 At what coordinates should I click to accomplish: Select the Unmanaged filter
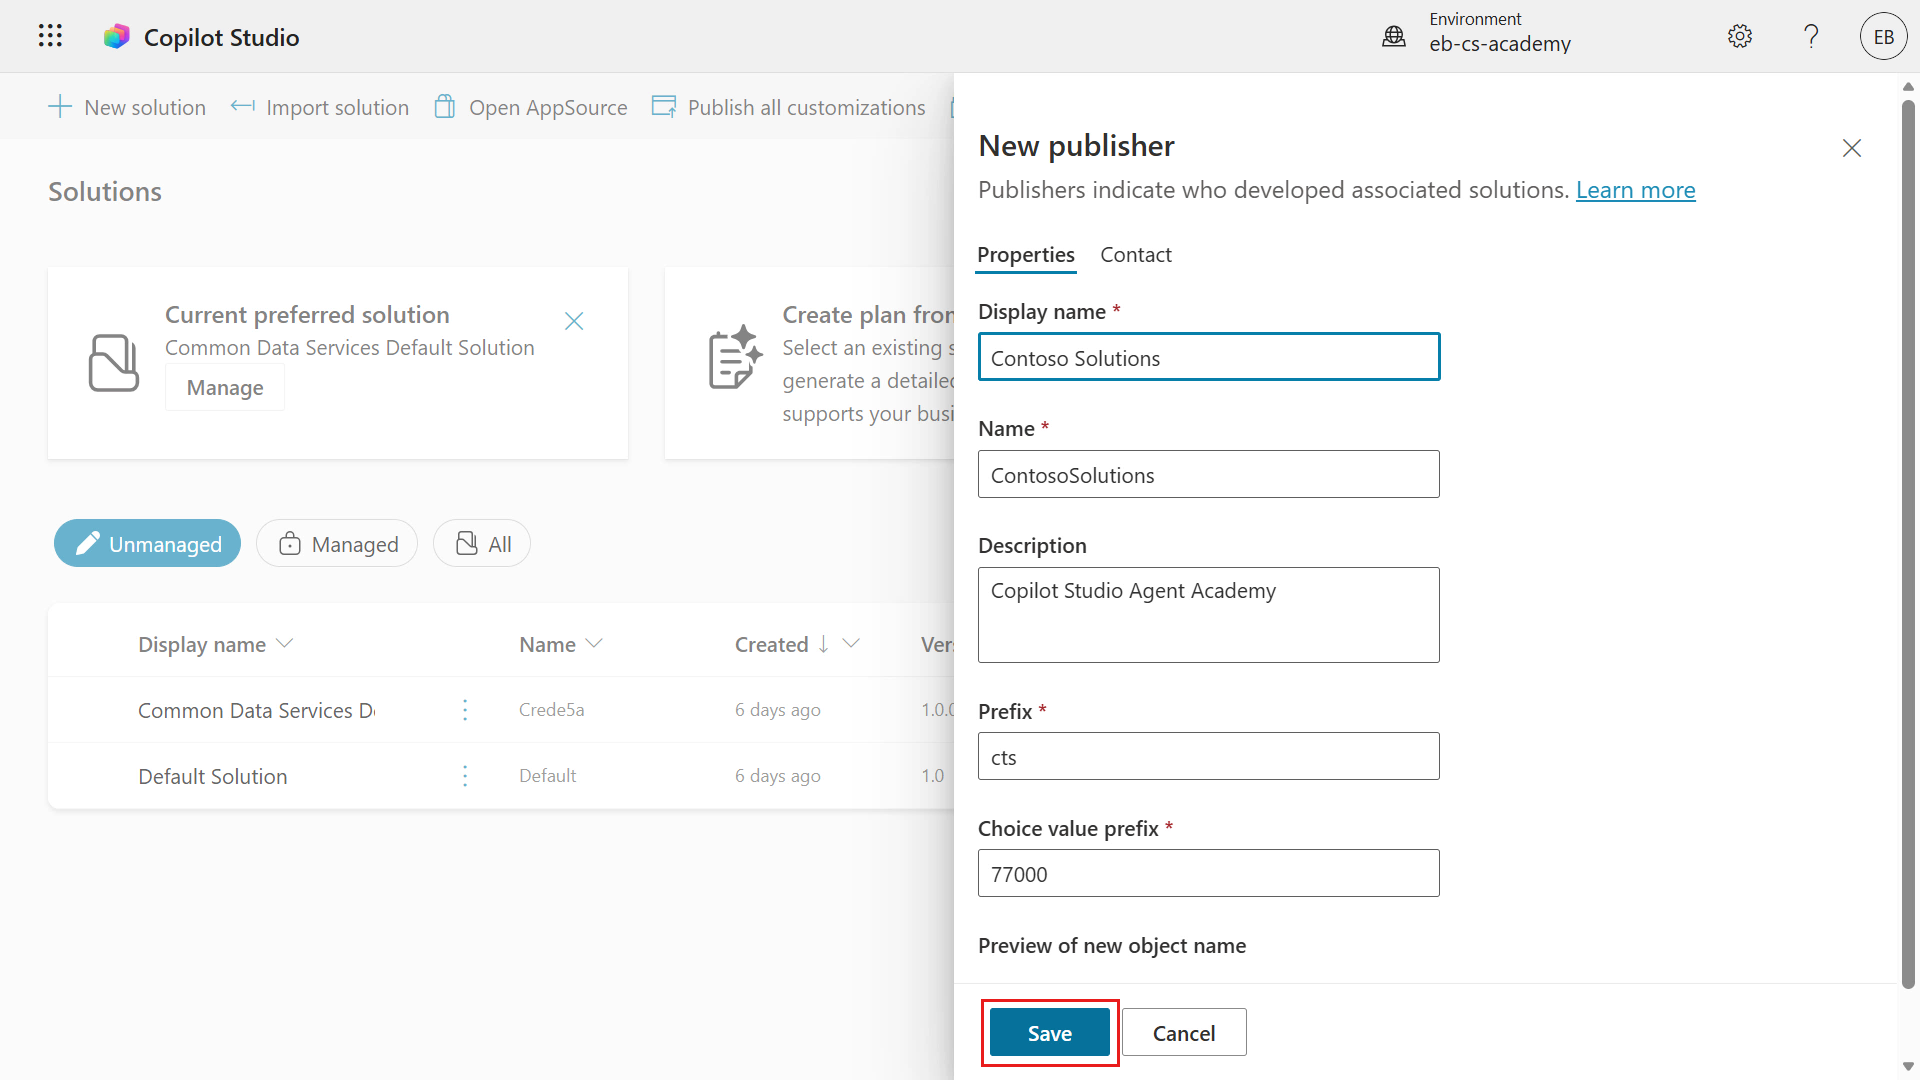point(147,543)
